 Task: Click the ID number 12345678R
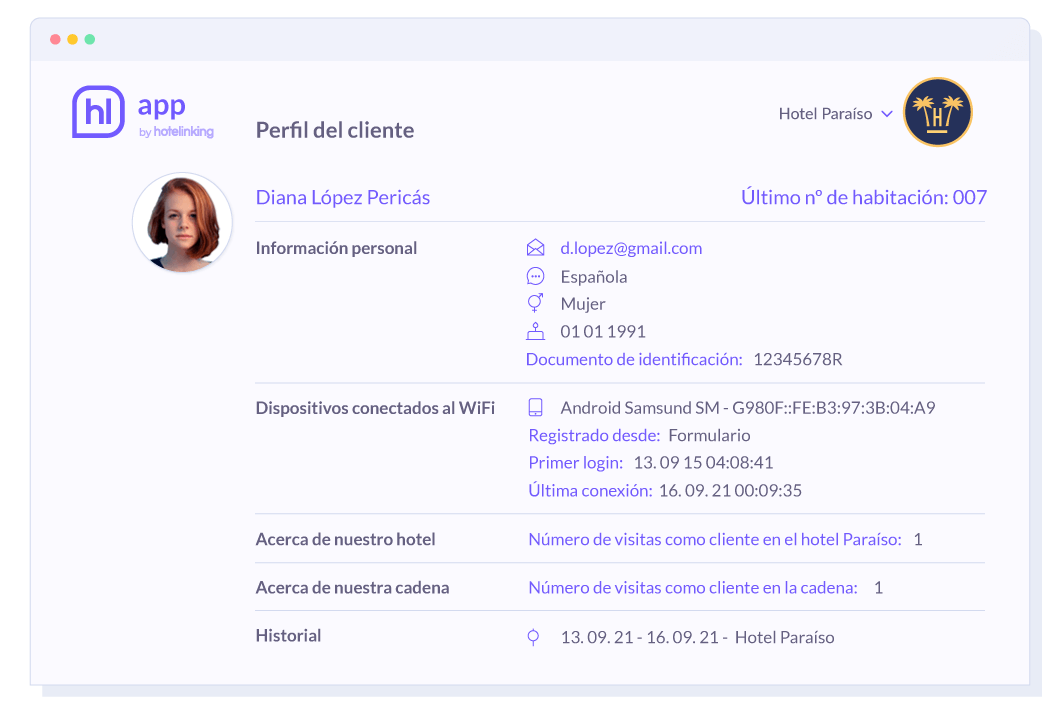pos(798,359)
